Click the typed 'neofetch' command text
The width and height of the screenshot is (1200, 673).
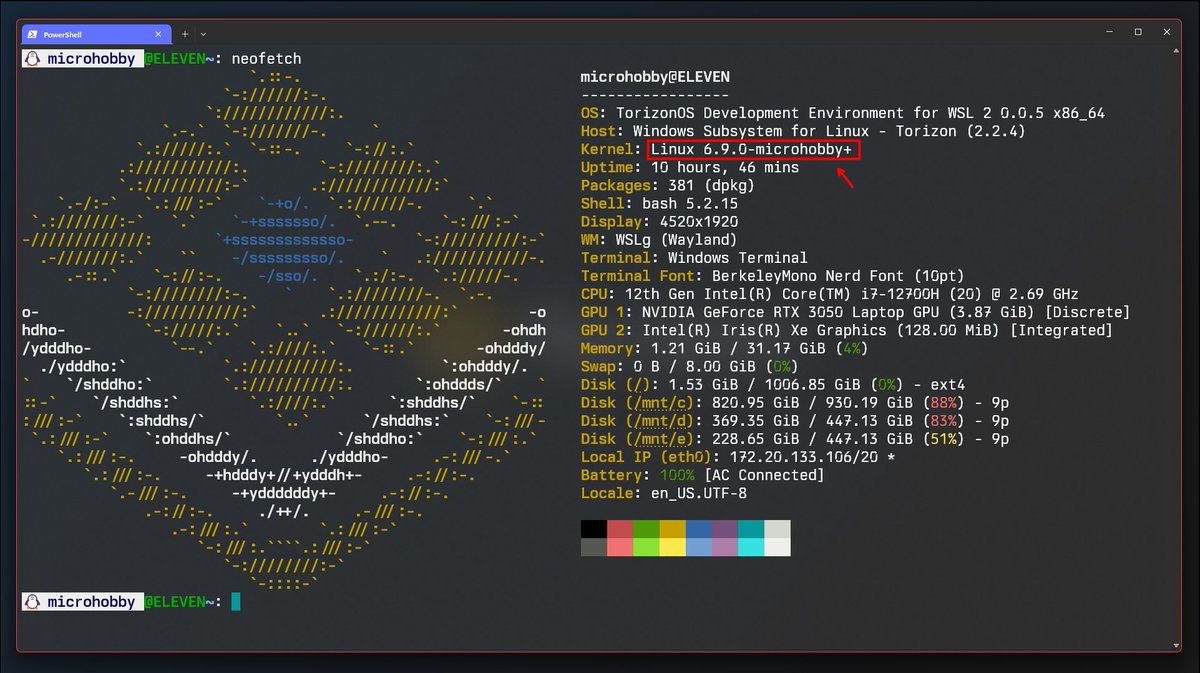(x=266, y=59)
